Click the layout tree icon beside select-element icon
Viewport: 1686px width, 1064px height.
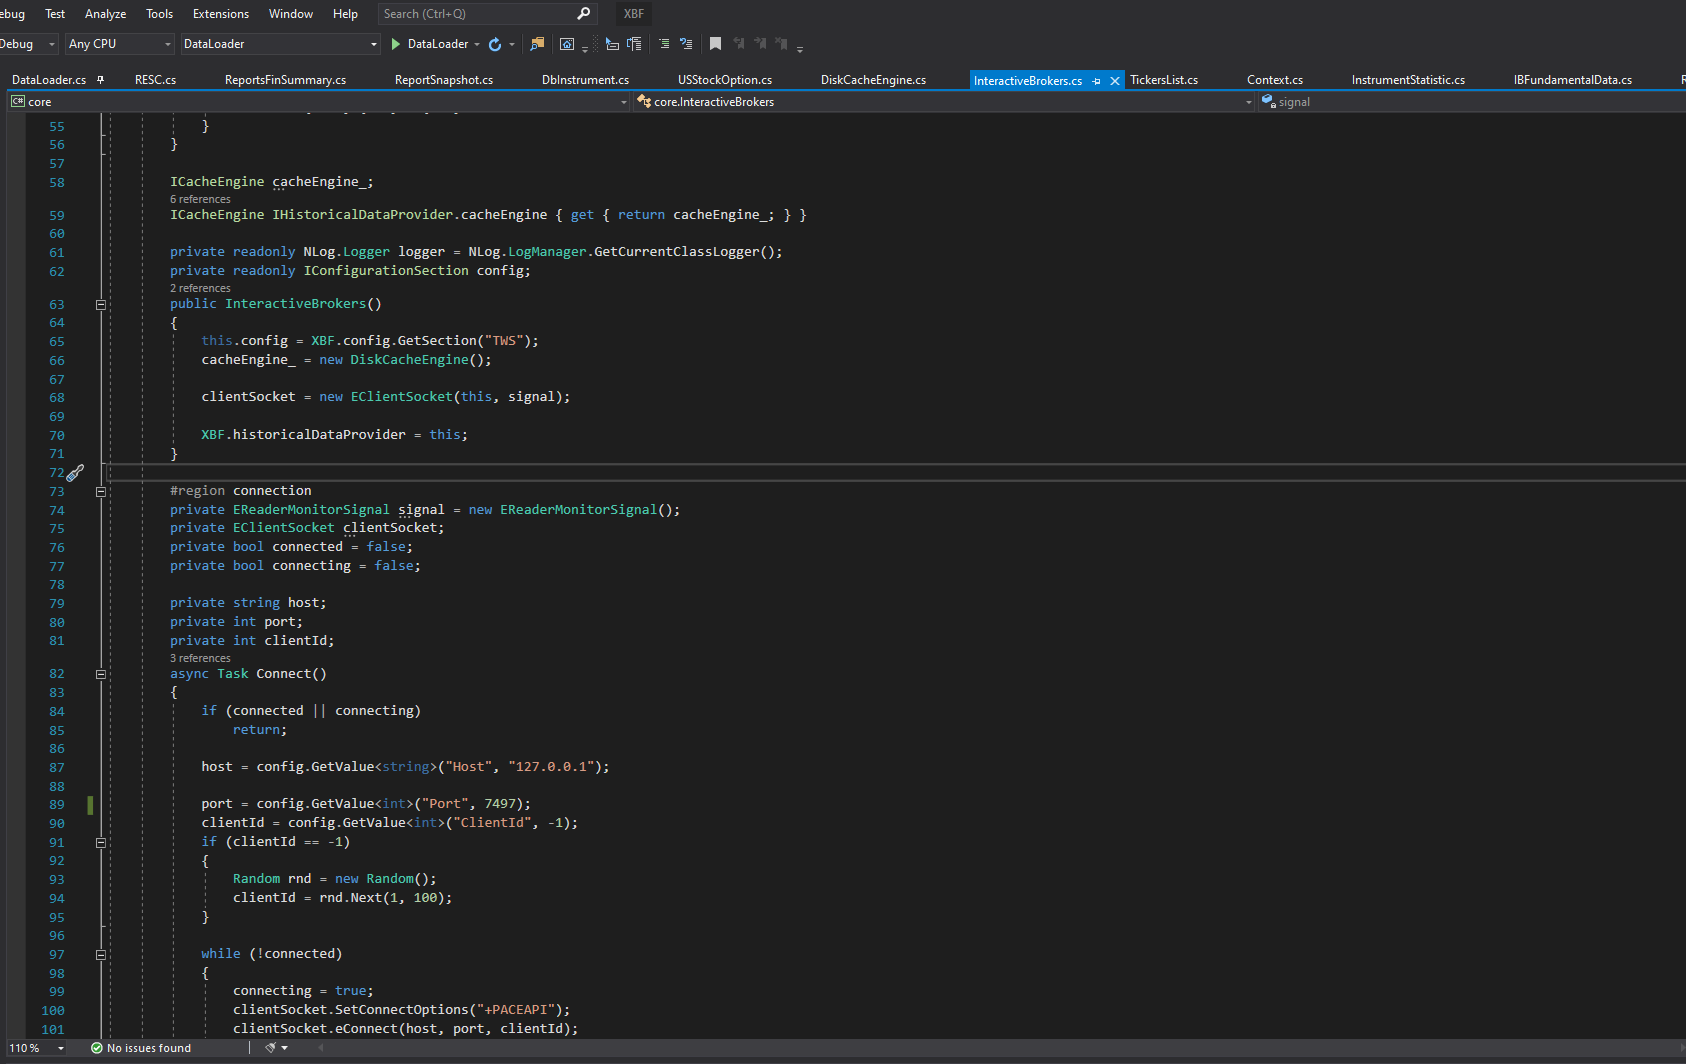[634, 44]
